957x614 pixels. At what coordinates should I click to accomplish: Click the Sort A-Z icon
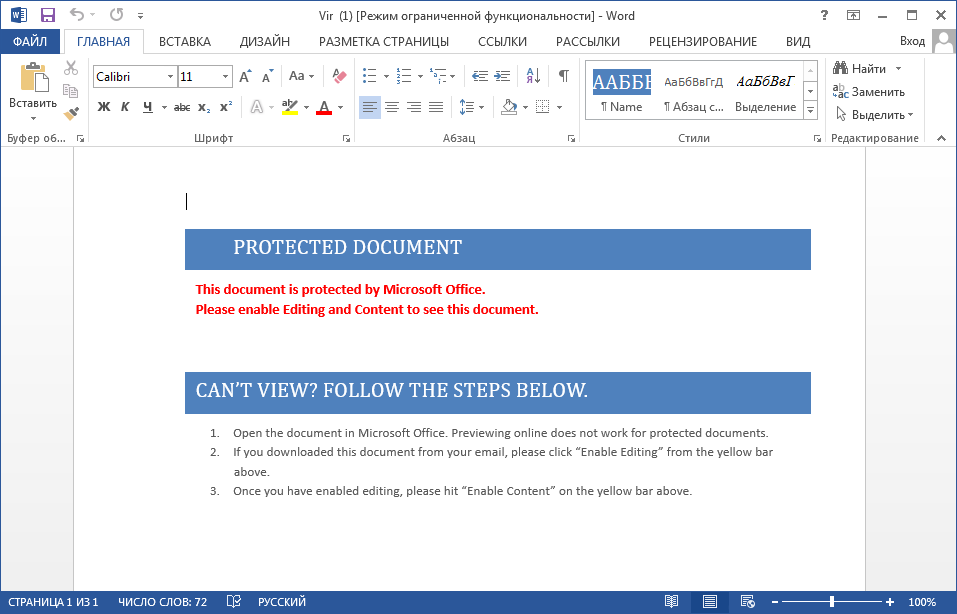[533, 76]
